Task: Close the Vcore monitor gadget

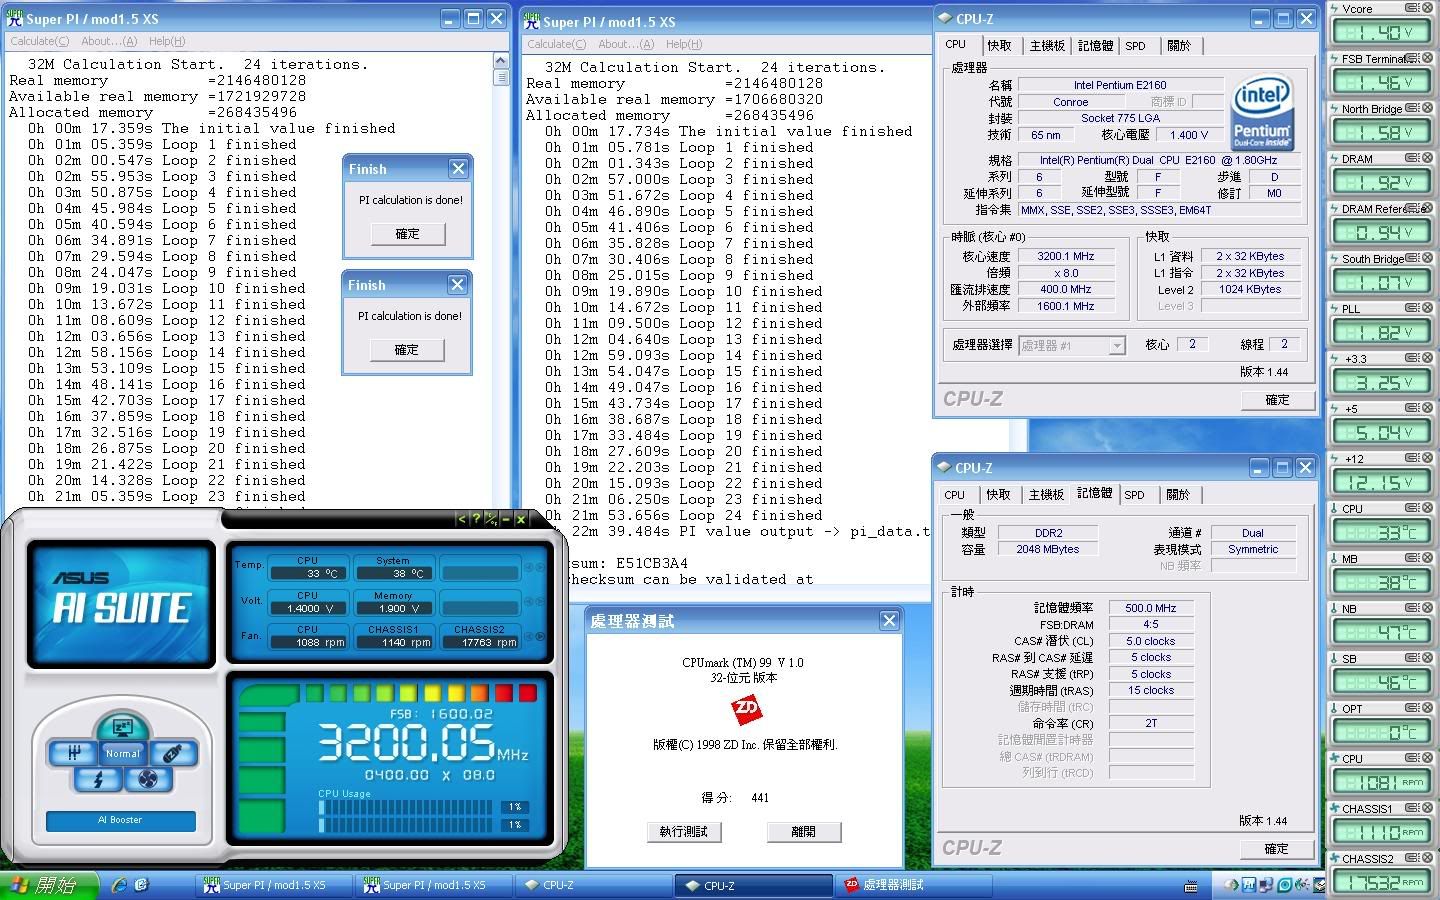Action: tap(1427, 8)
